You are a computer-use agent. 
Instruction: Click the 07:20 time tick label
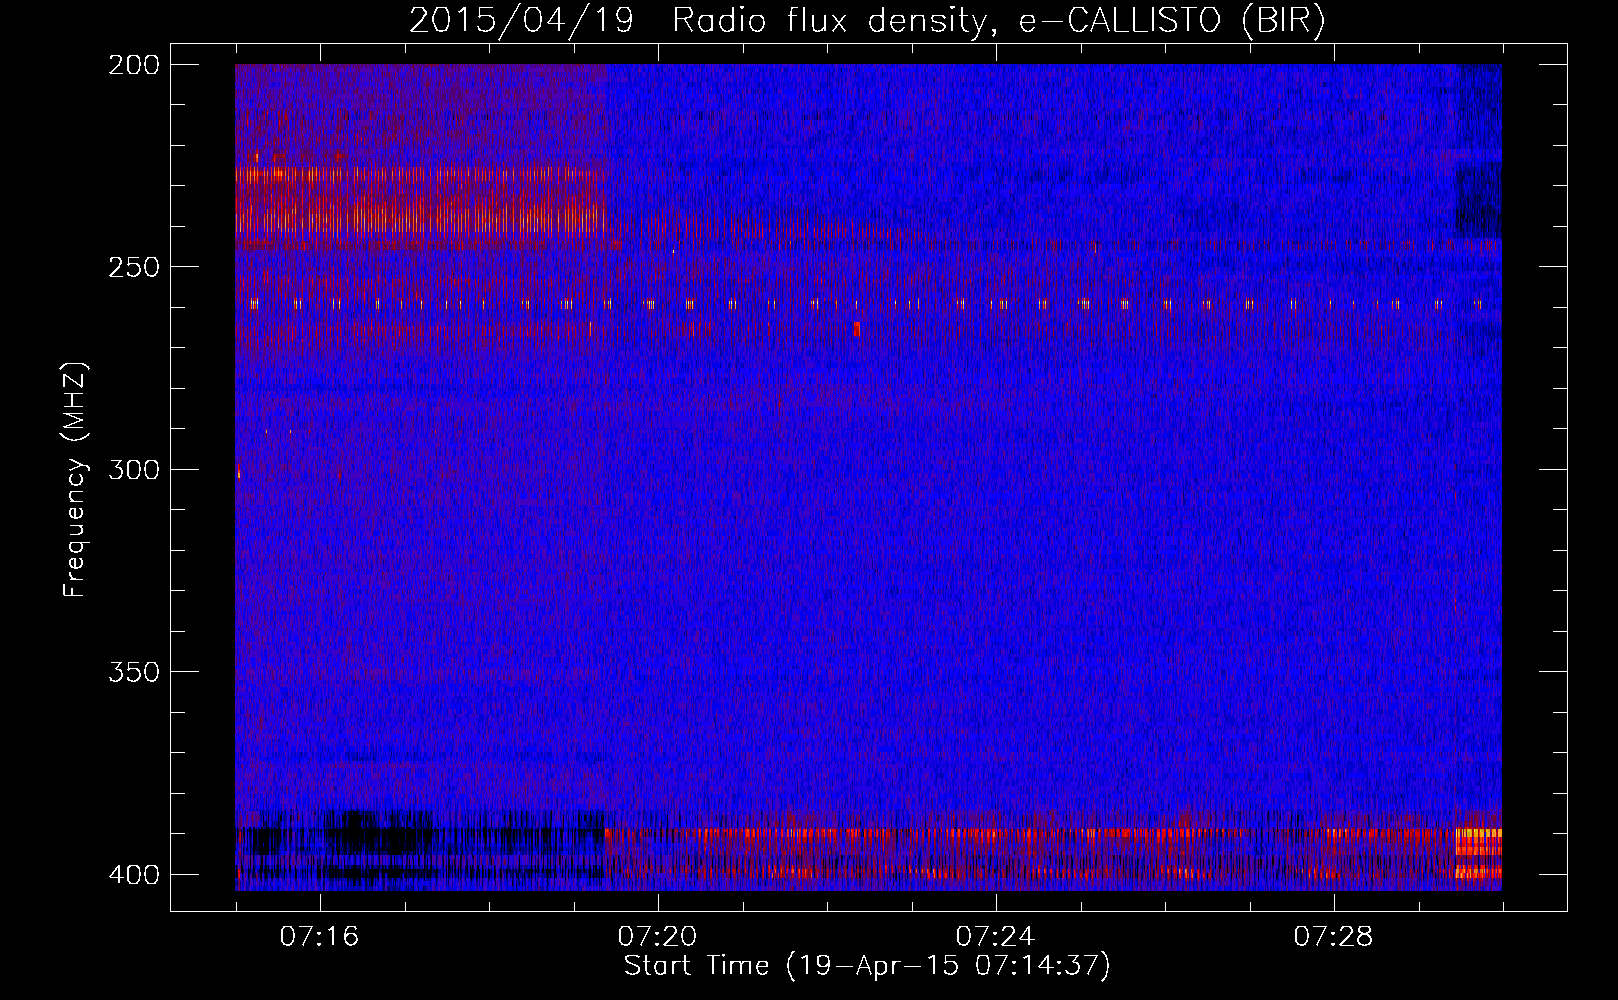(657, 937)
